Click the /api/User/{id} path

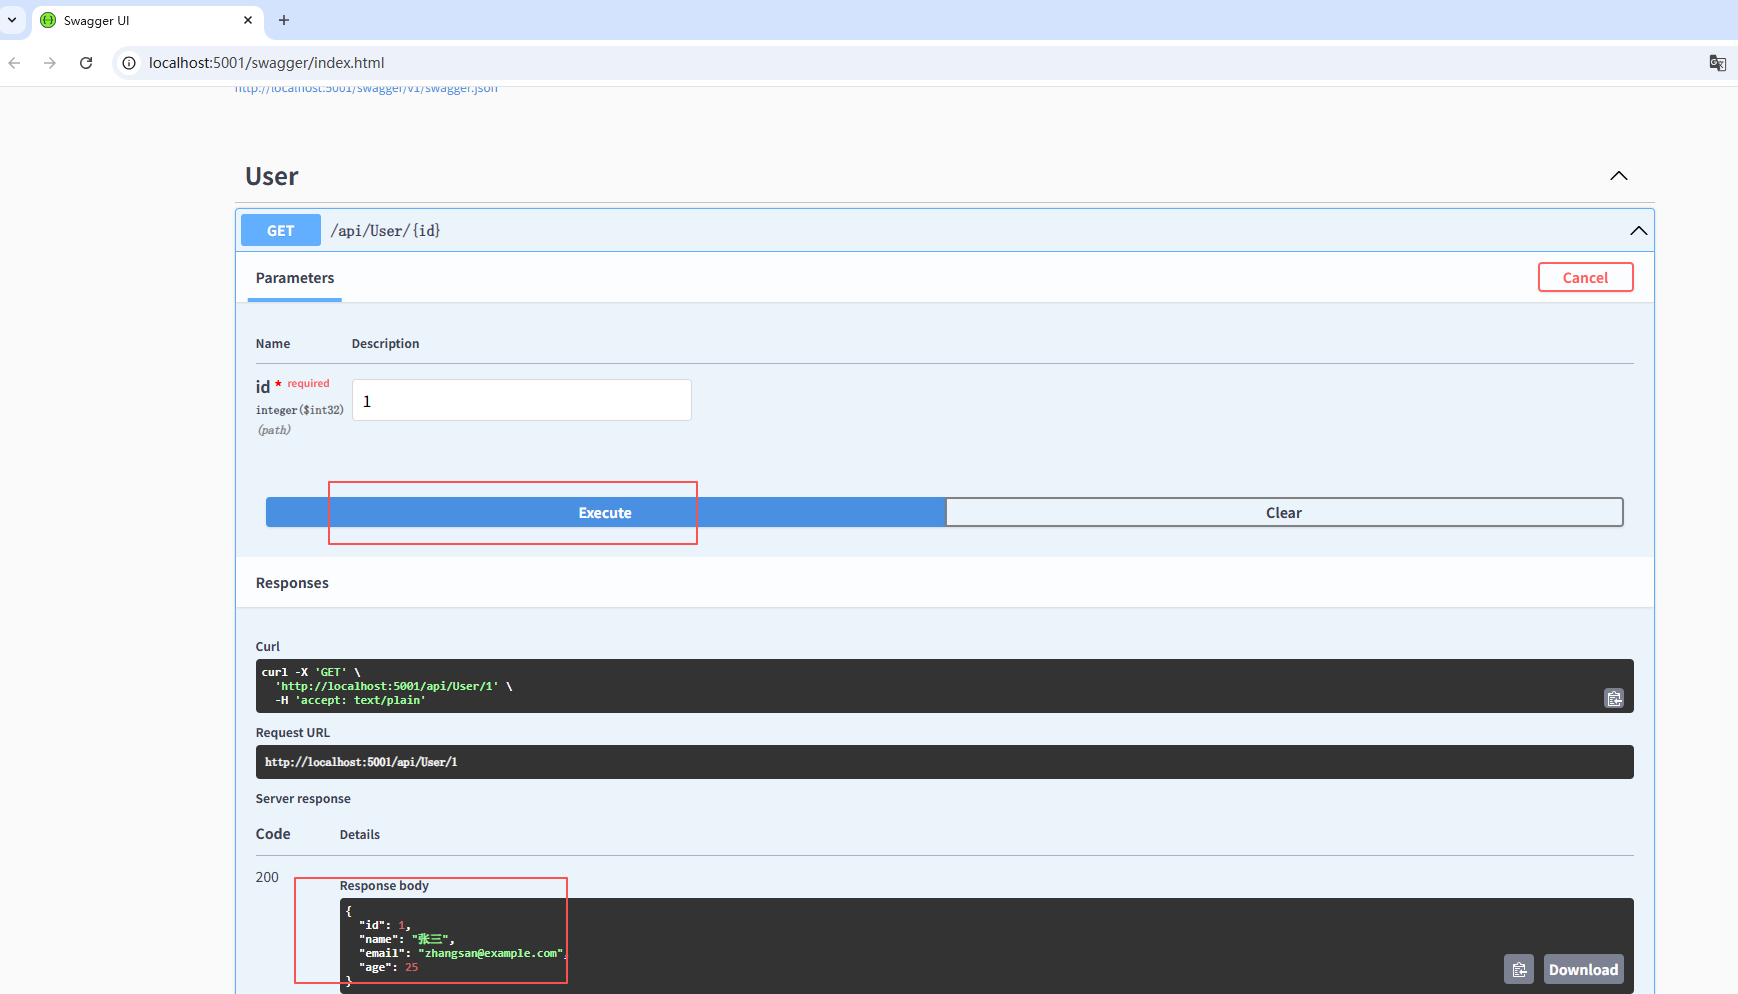click(x=385, y=231)
